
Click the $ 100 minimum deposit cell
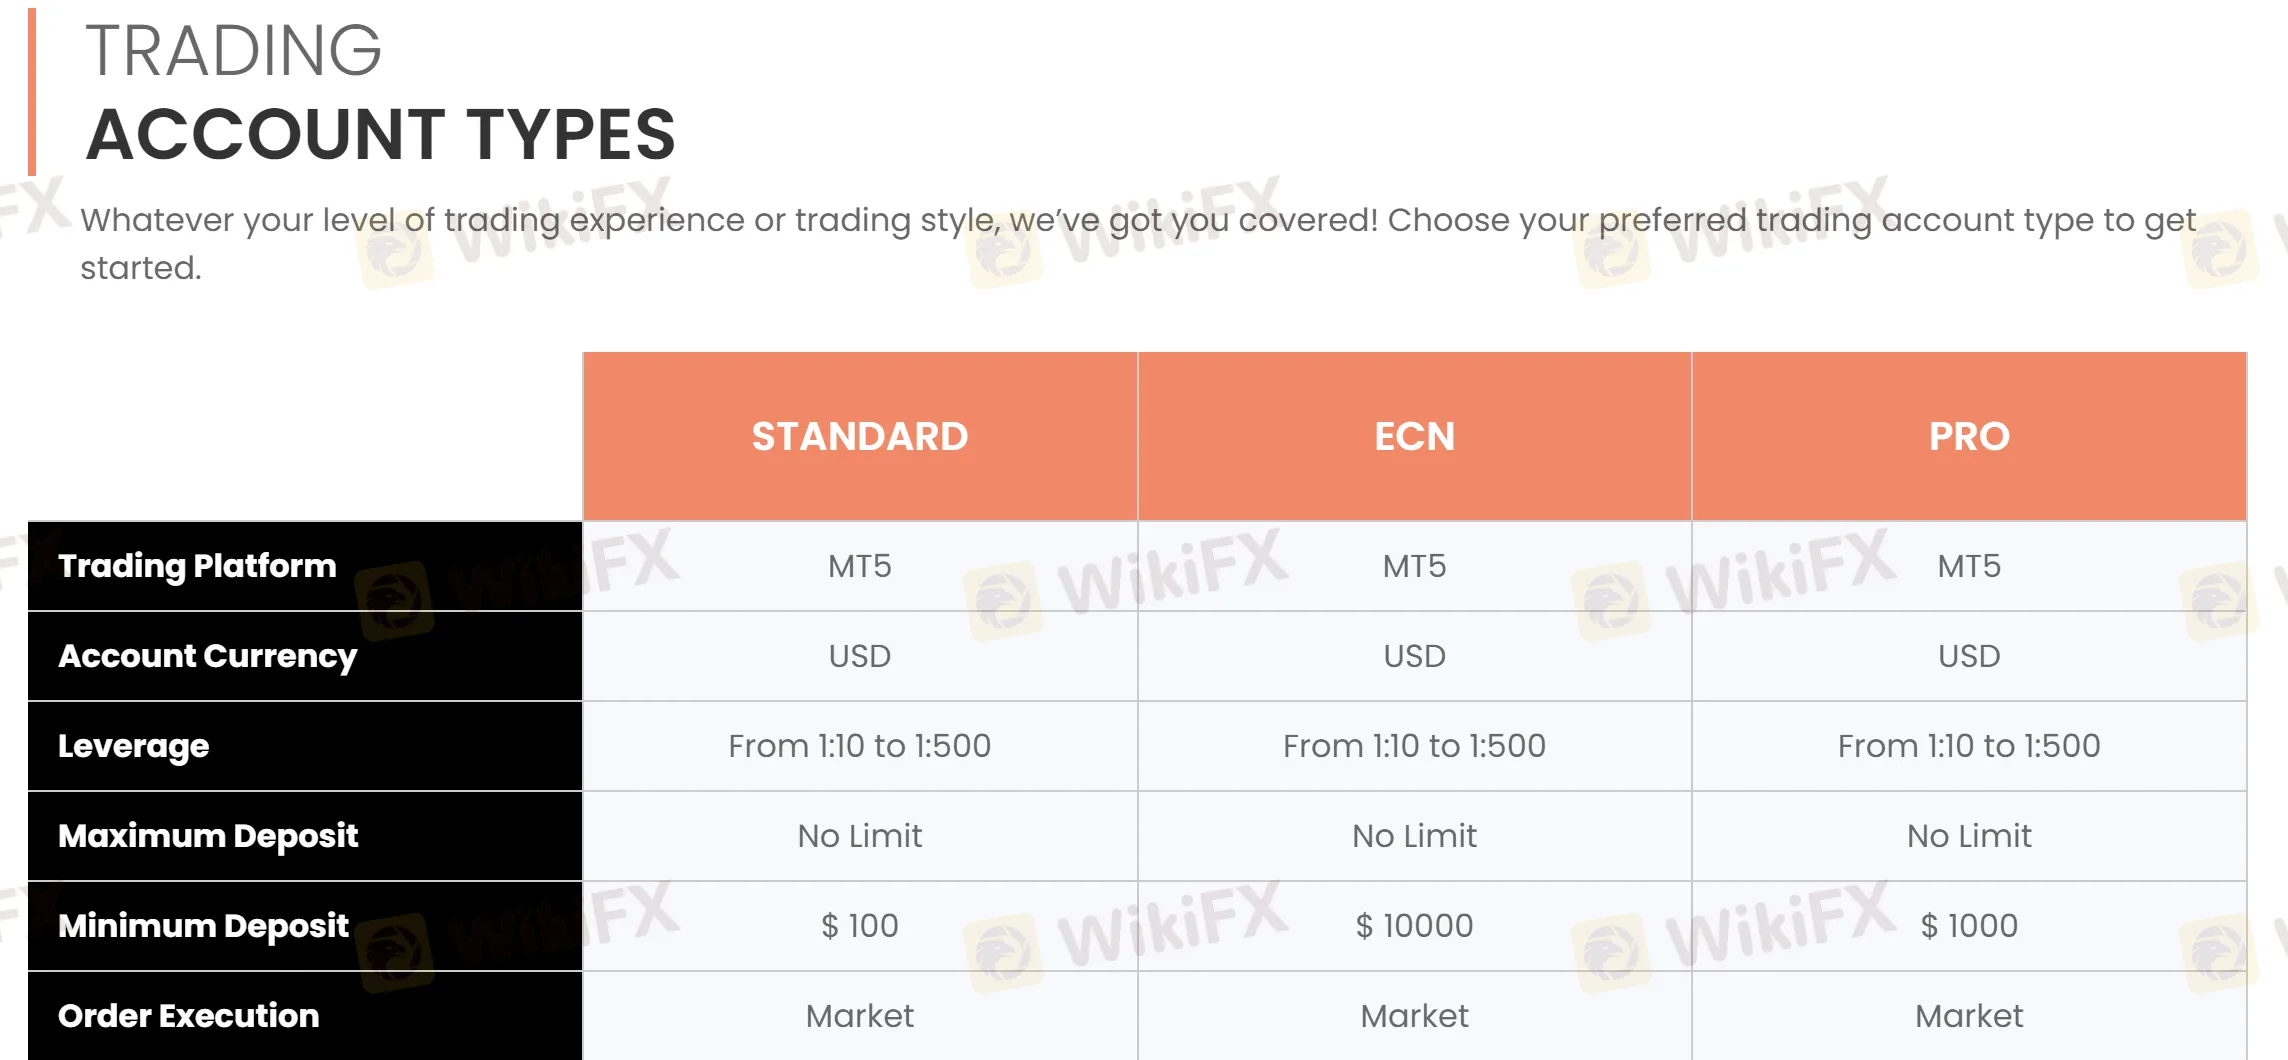[860, 926]
